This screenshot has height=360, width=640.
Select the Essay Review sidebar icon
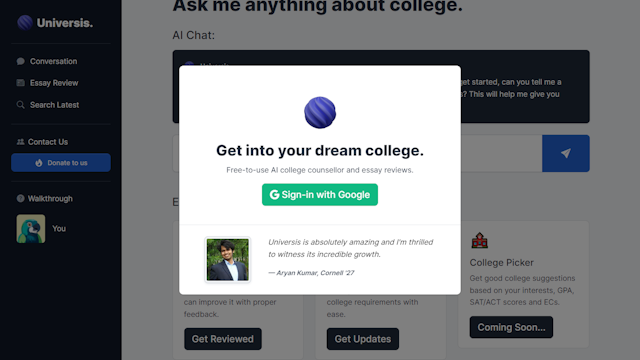click(x=20, y=83)
